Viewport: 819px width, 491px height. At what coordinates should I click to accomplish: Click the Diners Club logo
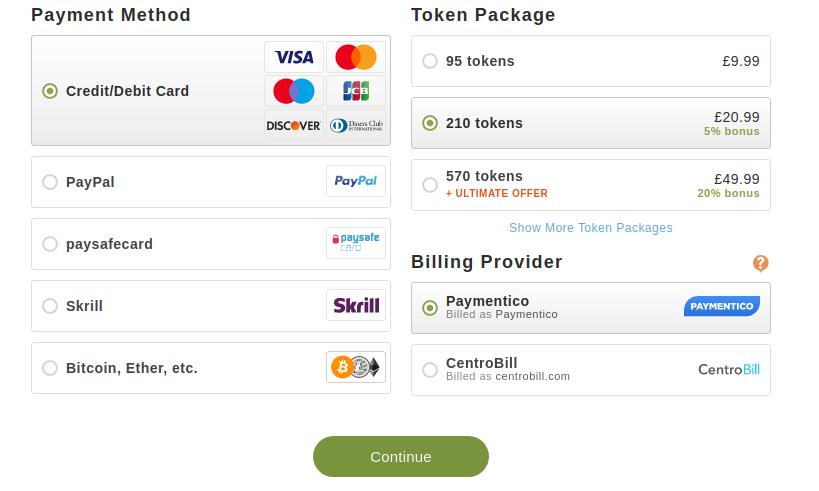tap(355, 125)
